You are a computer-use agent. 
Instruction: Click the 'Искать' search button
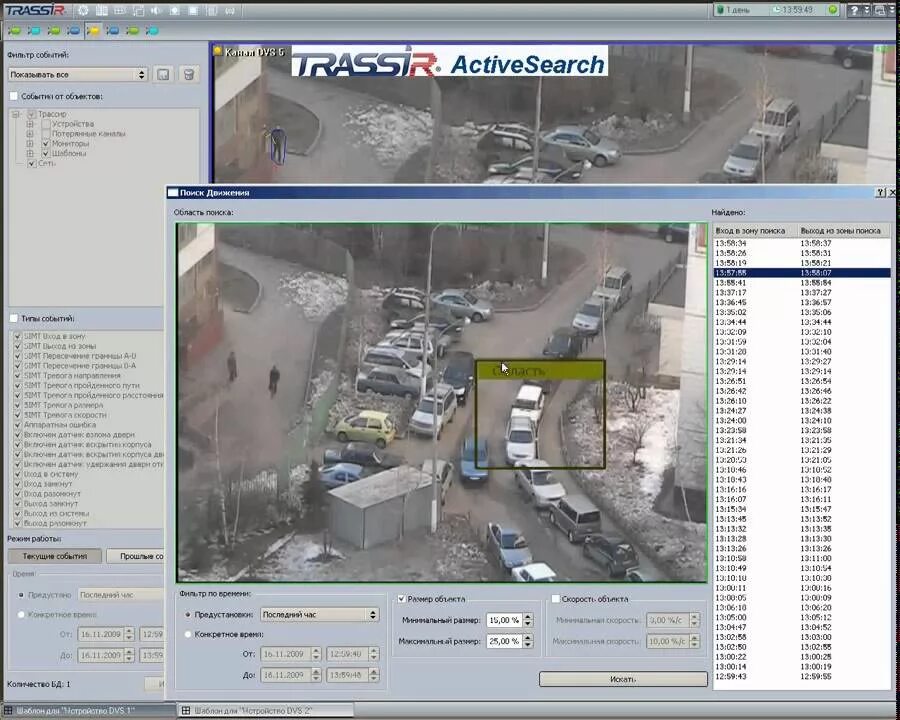coord(623,679)
